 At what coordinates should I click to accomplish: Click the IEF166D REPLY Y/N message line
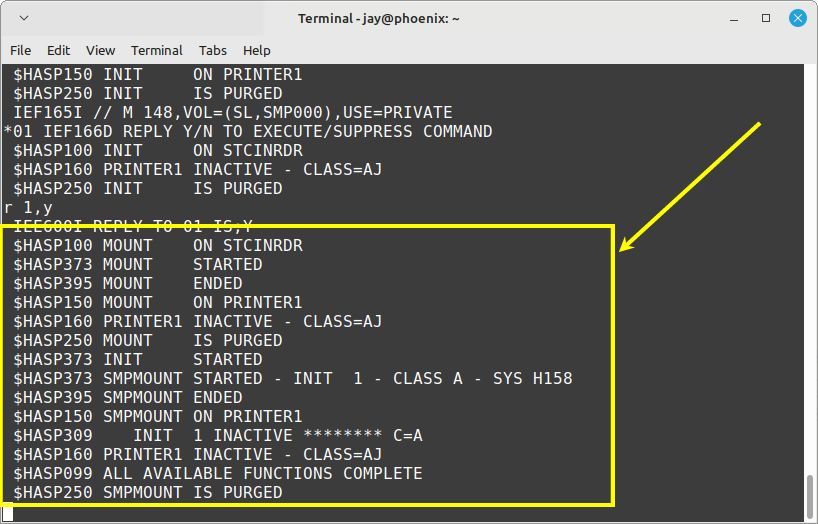point(248,132)
